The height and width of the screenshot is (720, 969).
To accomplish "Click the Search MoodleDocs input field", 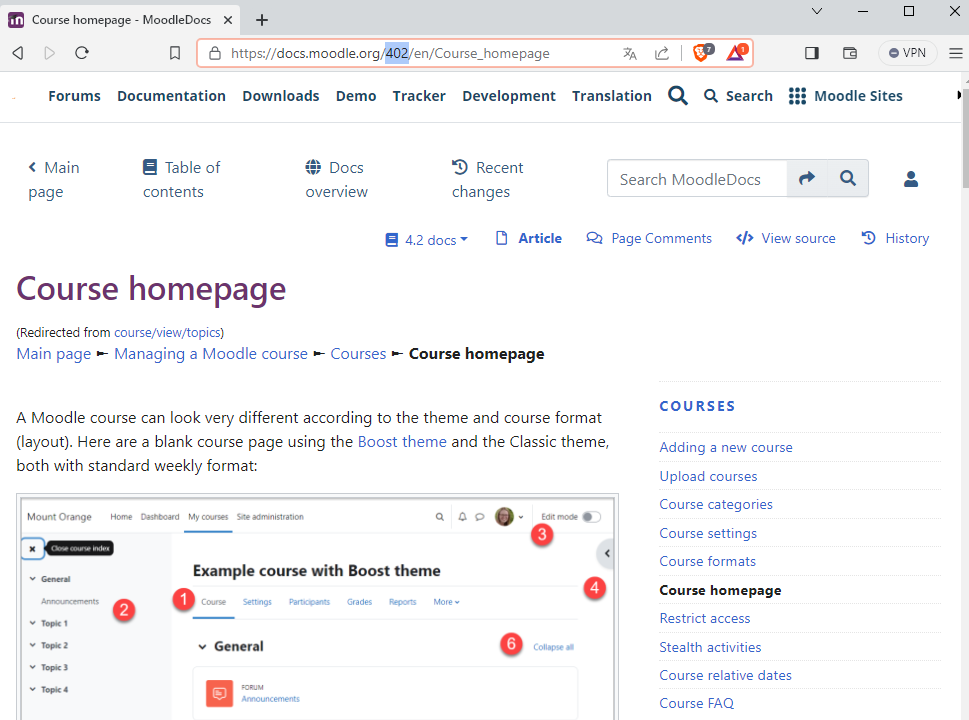I will (x=697, y=179).
